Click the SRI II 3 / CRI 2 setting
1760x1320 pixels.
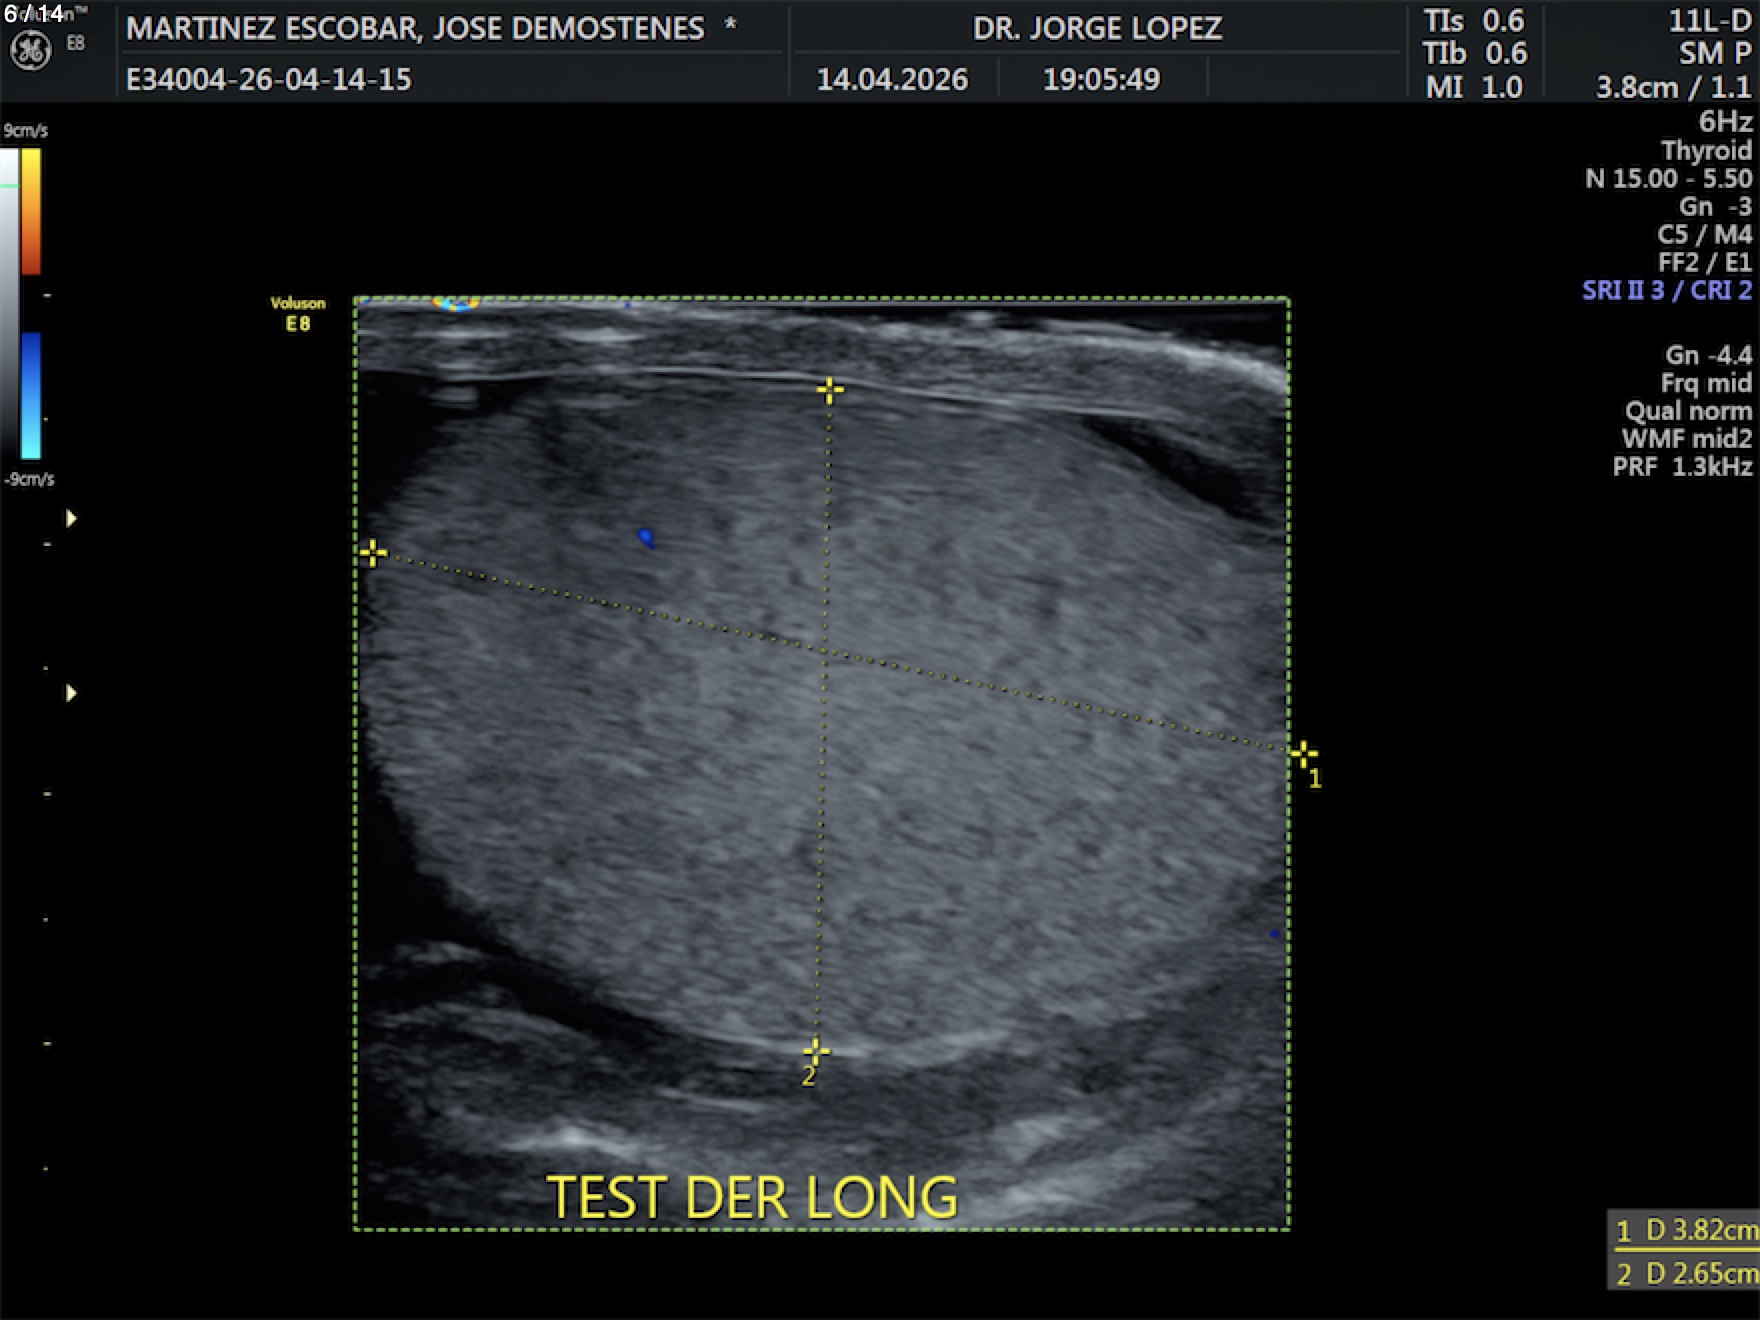pos(1666,290)
